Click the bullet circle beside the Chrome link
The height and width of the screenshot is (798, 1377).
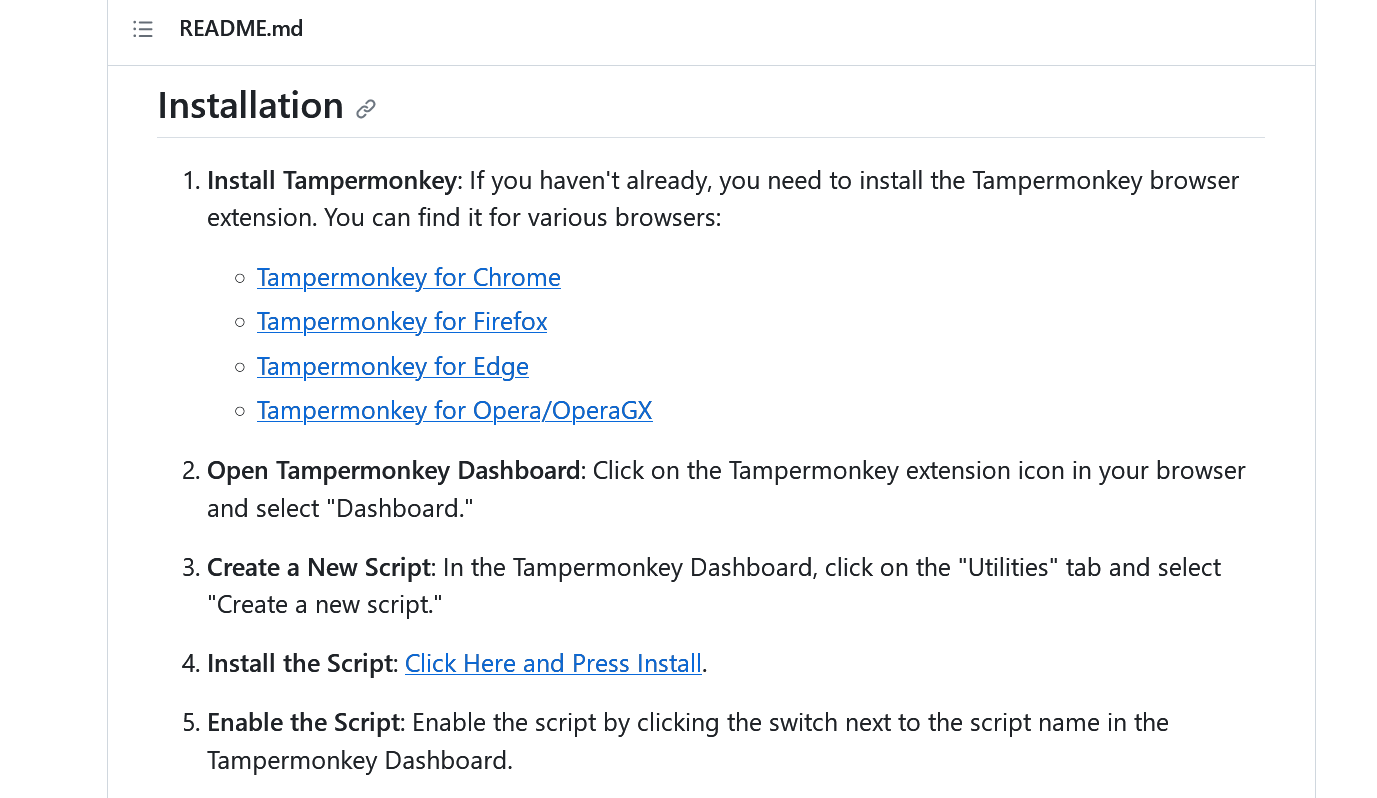tap(240, 278)
